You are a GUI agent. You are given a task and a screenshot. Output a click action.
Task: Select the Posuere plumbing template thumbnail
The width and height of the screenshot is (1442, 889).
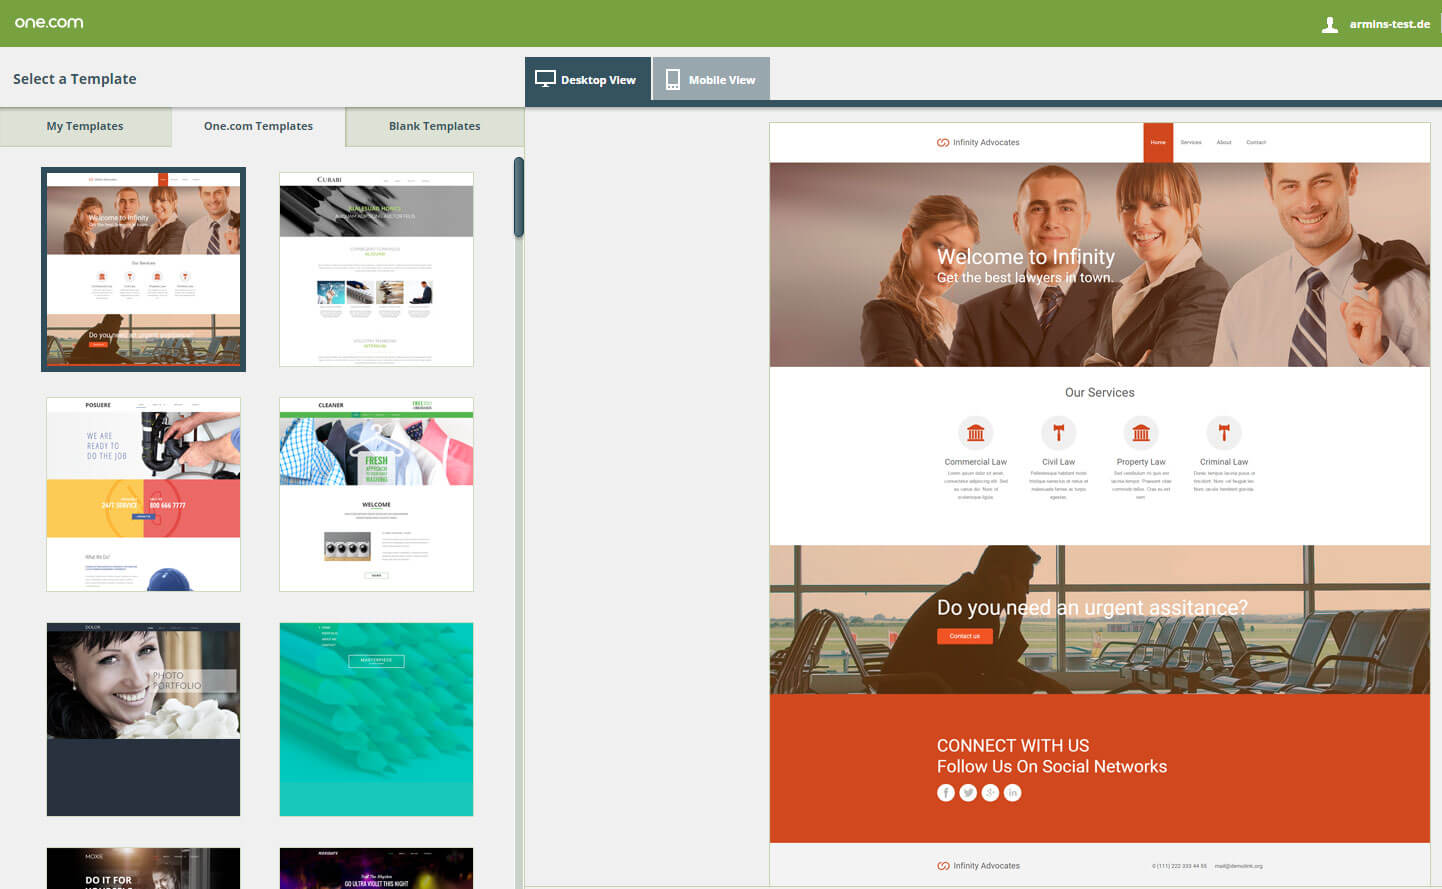coord(143,494)
